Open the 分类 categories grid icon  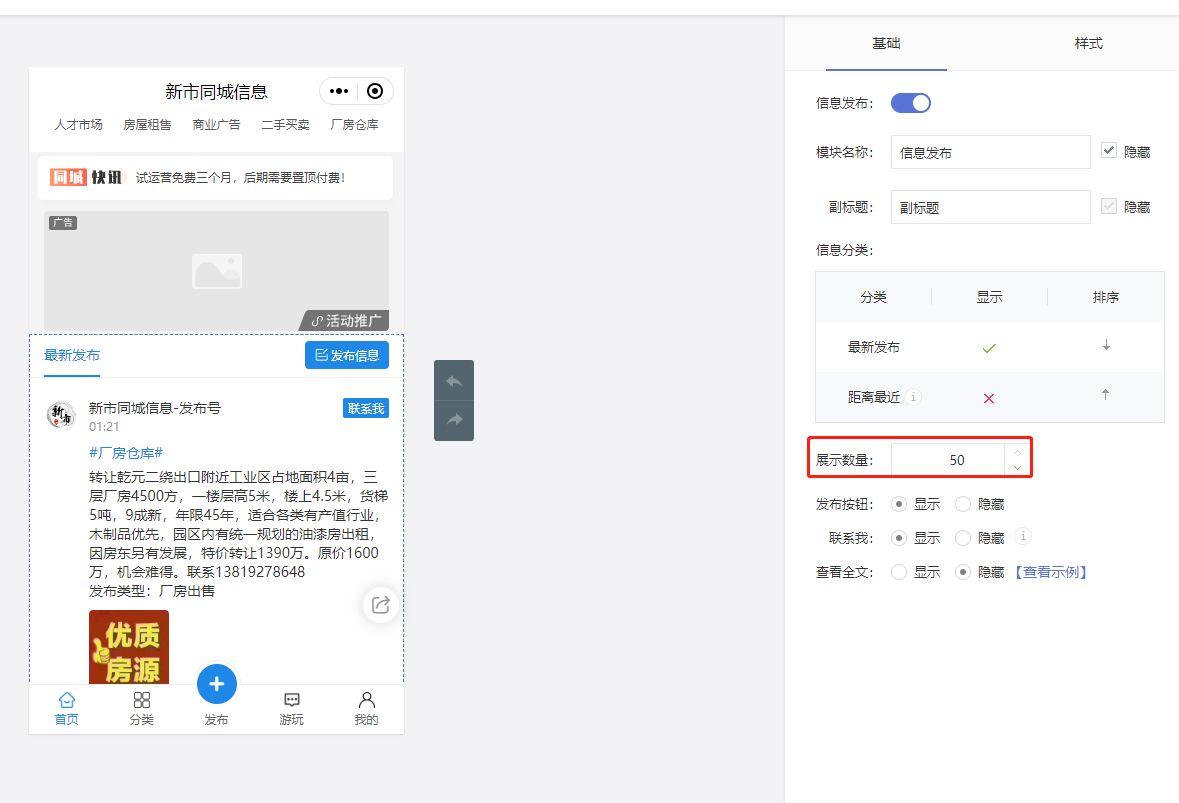point(142,700)
